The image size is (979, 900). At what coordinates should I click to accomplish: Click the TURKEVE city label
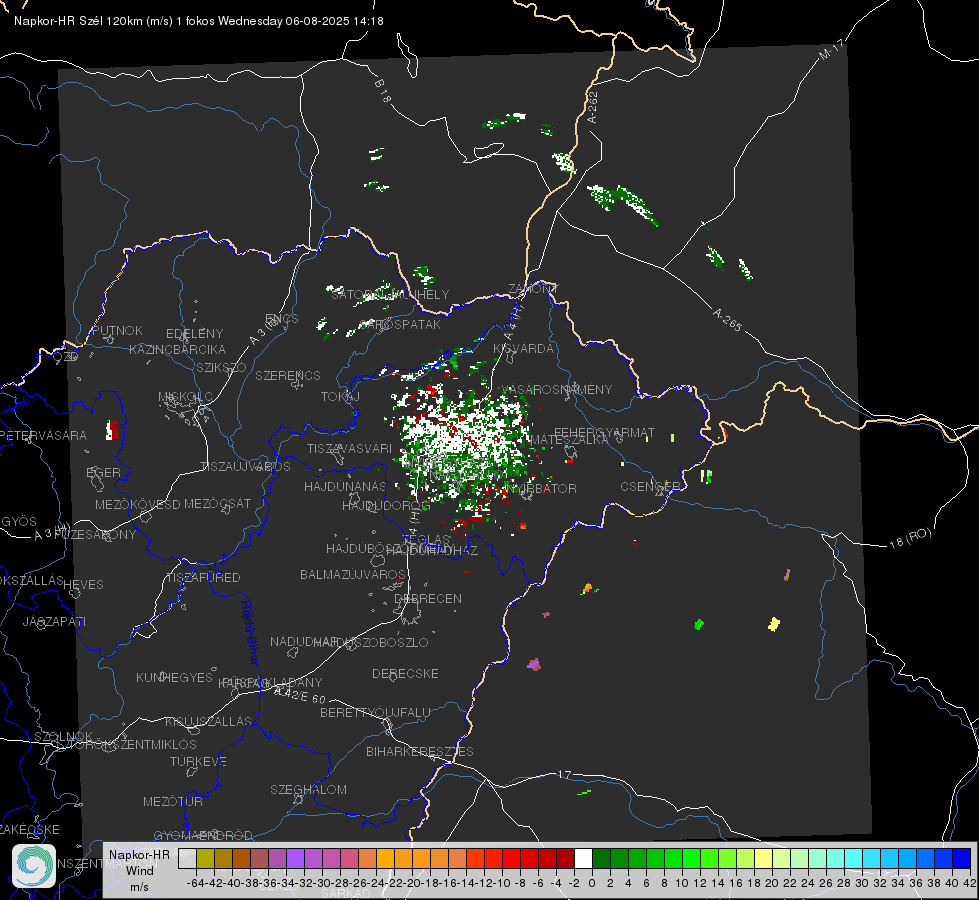[198, 761]
